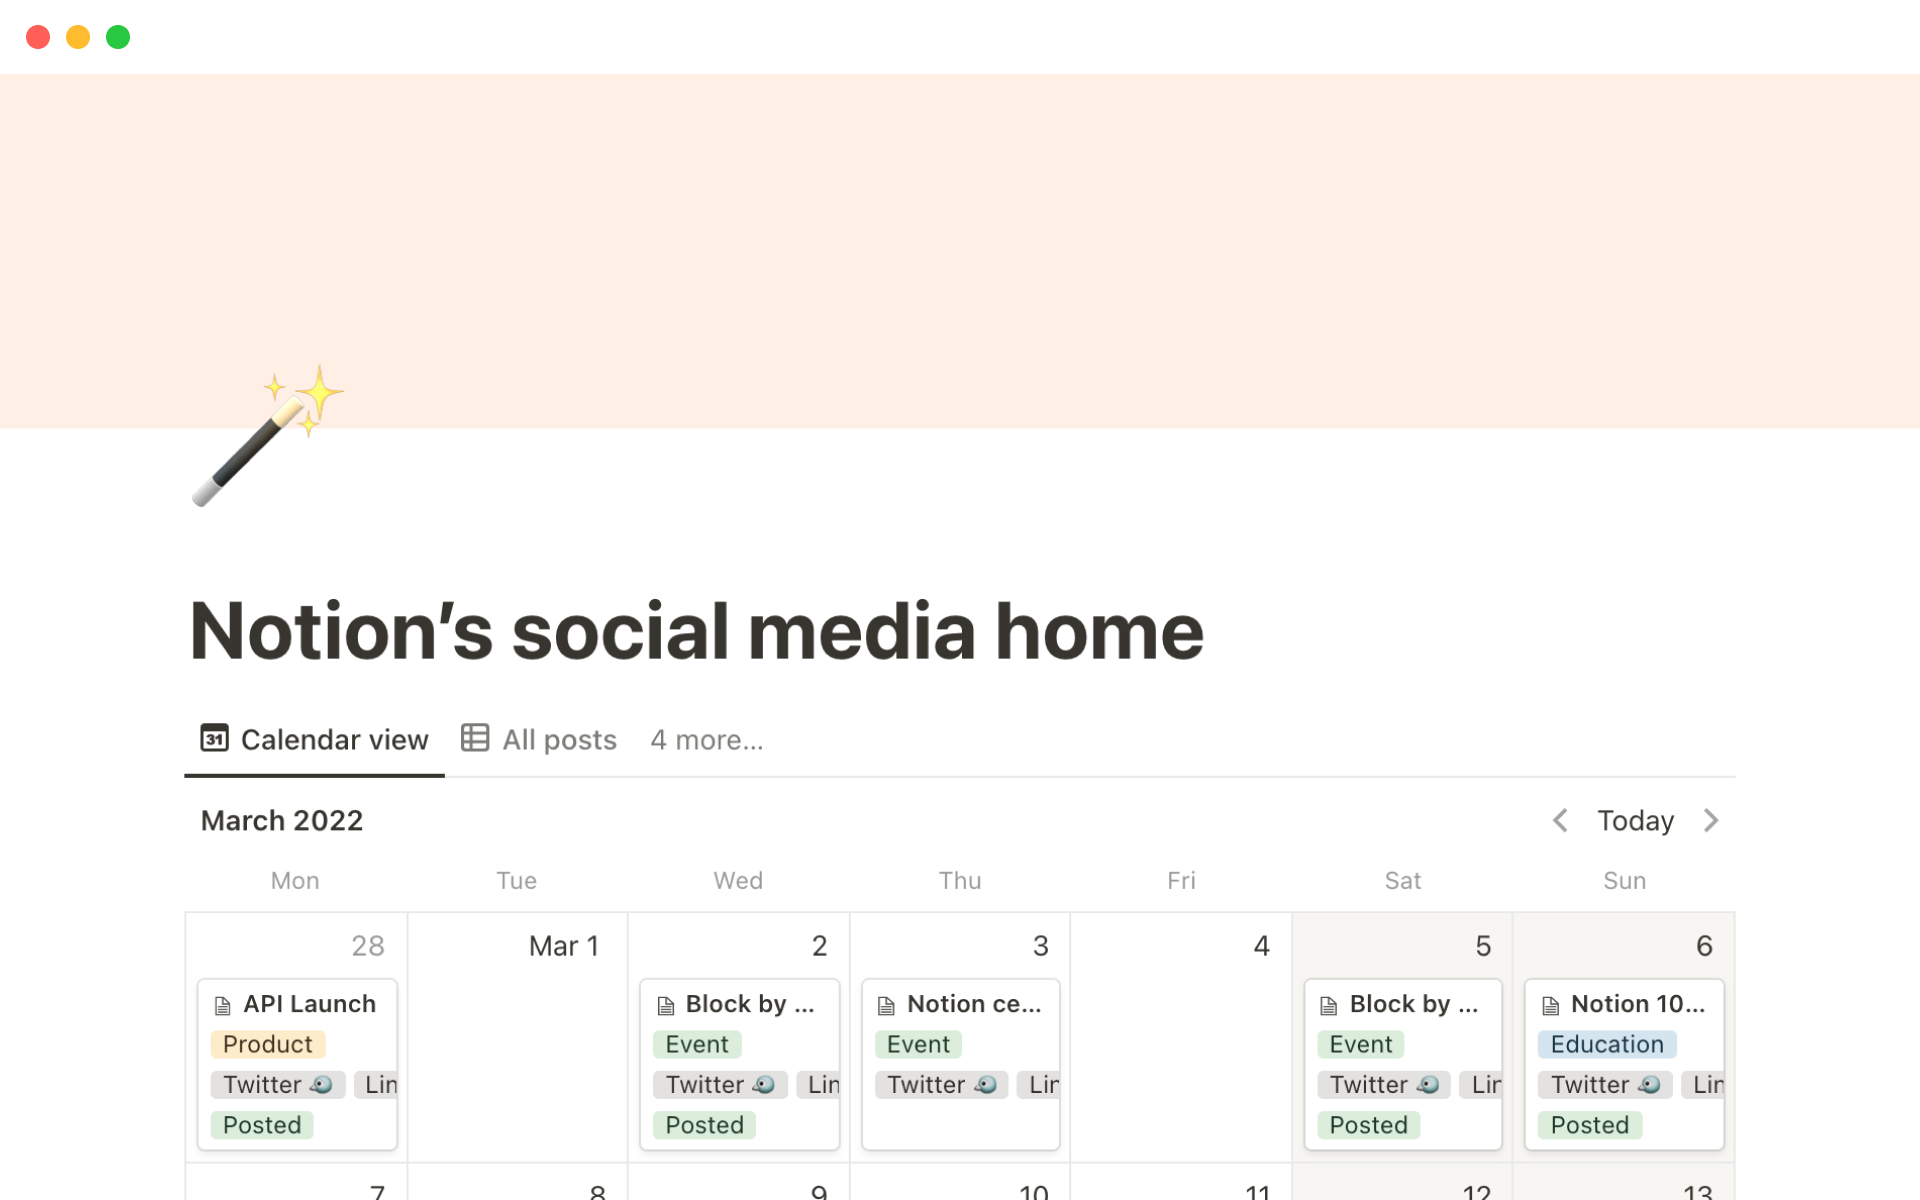Click the Block by... document icon on Wednesday
Viewport: 1920px width, 1200px height.
[x=666, y=1004]
